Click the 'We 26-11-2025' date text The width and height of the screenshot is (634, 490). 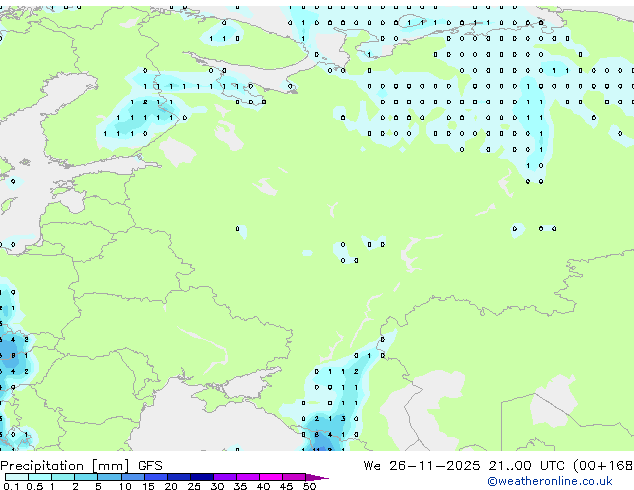click(x=422, y=466)
